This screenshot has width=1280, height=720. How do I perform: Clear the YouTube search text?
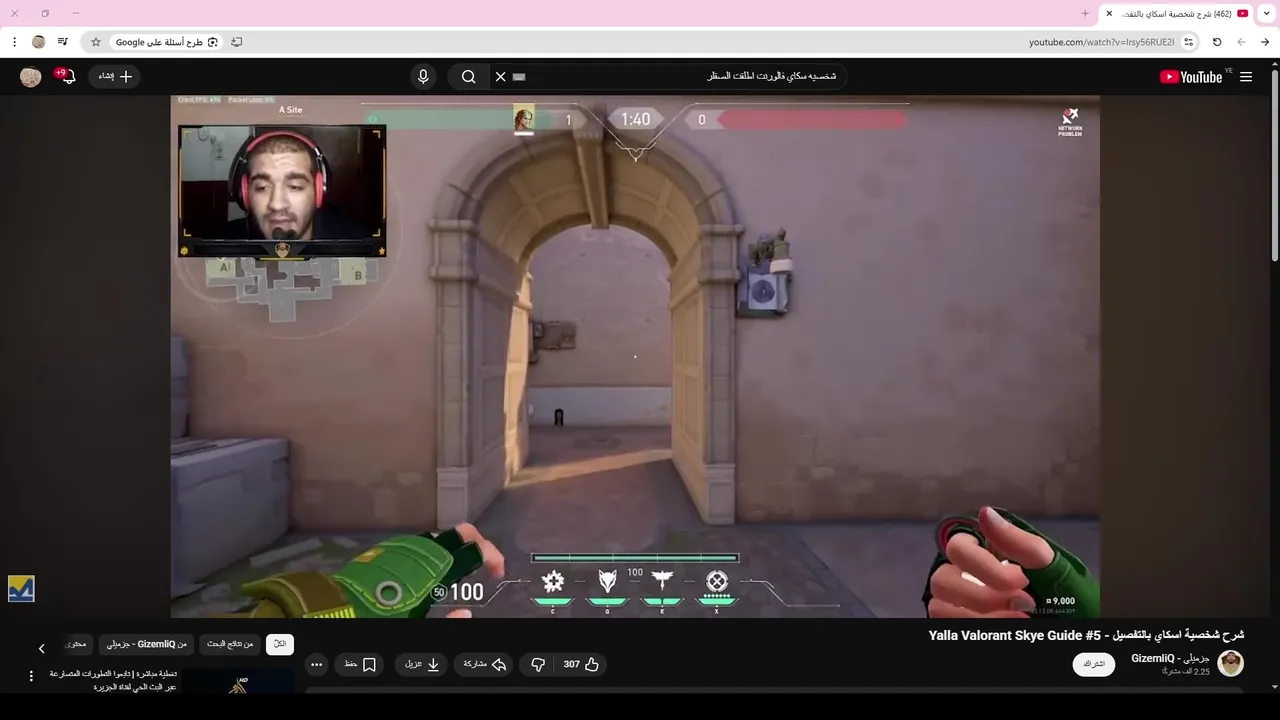(500, 77)
